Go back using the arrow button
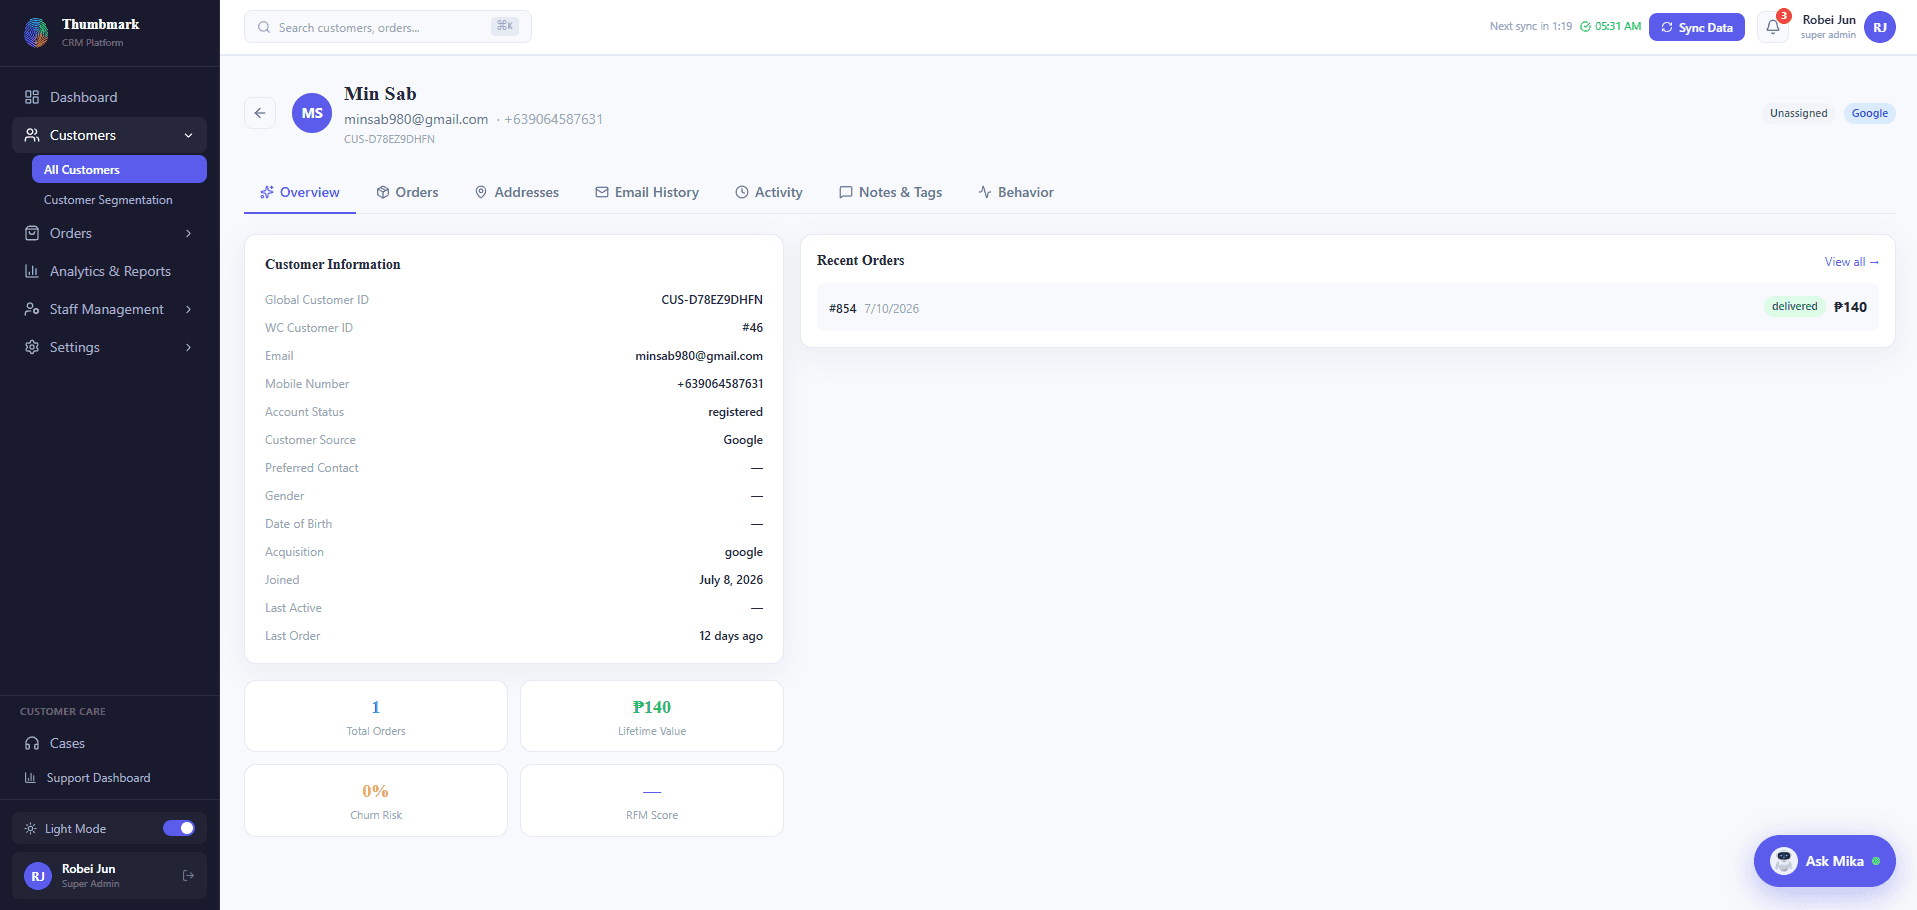This screenshot has height=910, width=1917. pyautogui.click(x=260, y=113)
